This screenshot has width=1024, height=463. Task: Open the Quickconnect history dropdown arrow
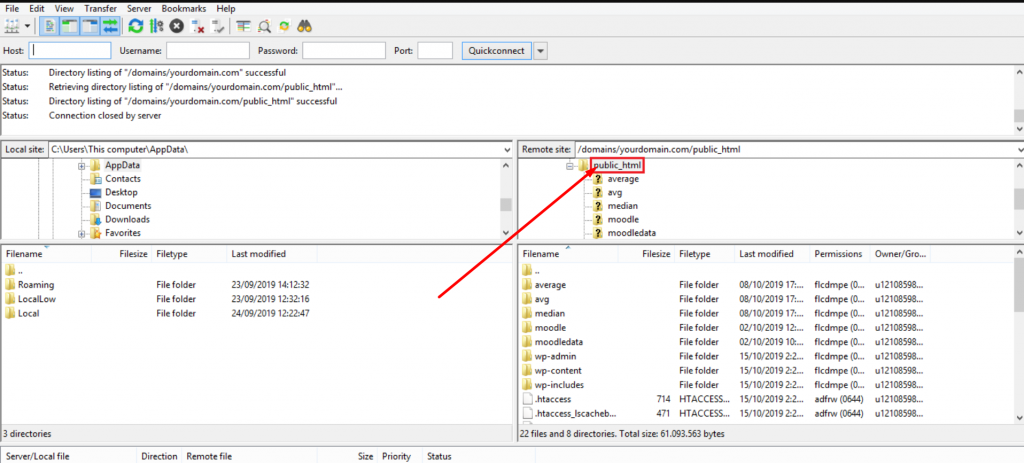pos(540,50)
